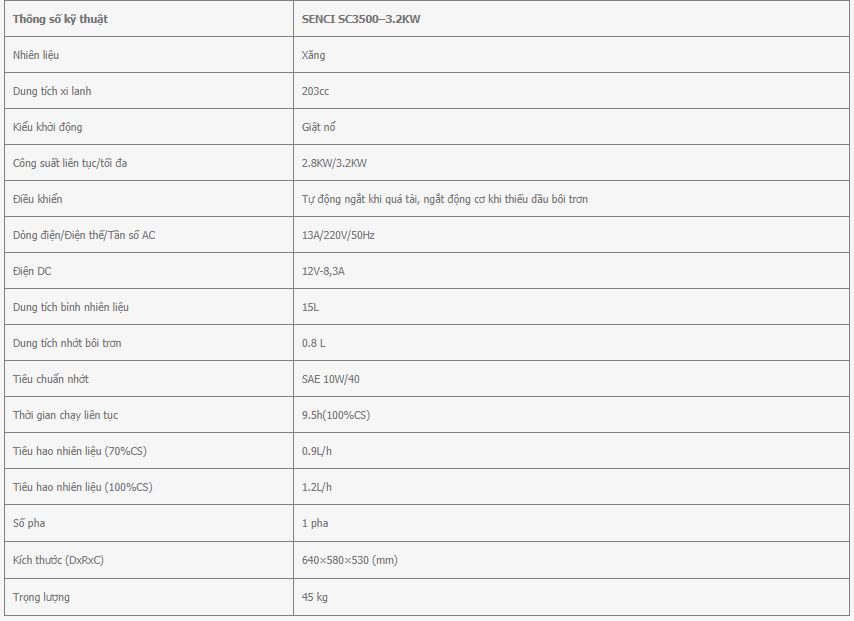Click the 'Tiêu hao nhiên liệu (70%CS)' label
Viewport: 854px width, 621px height.
80,450
